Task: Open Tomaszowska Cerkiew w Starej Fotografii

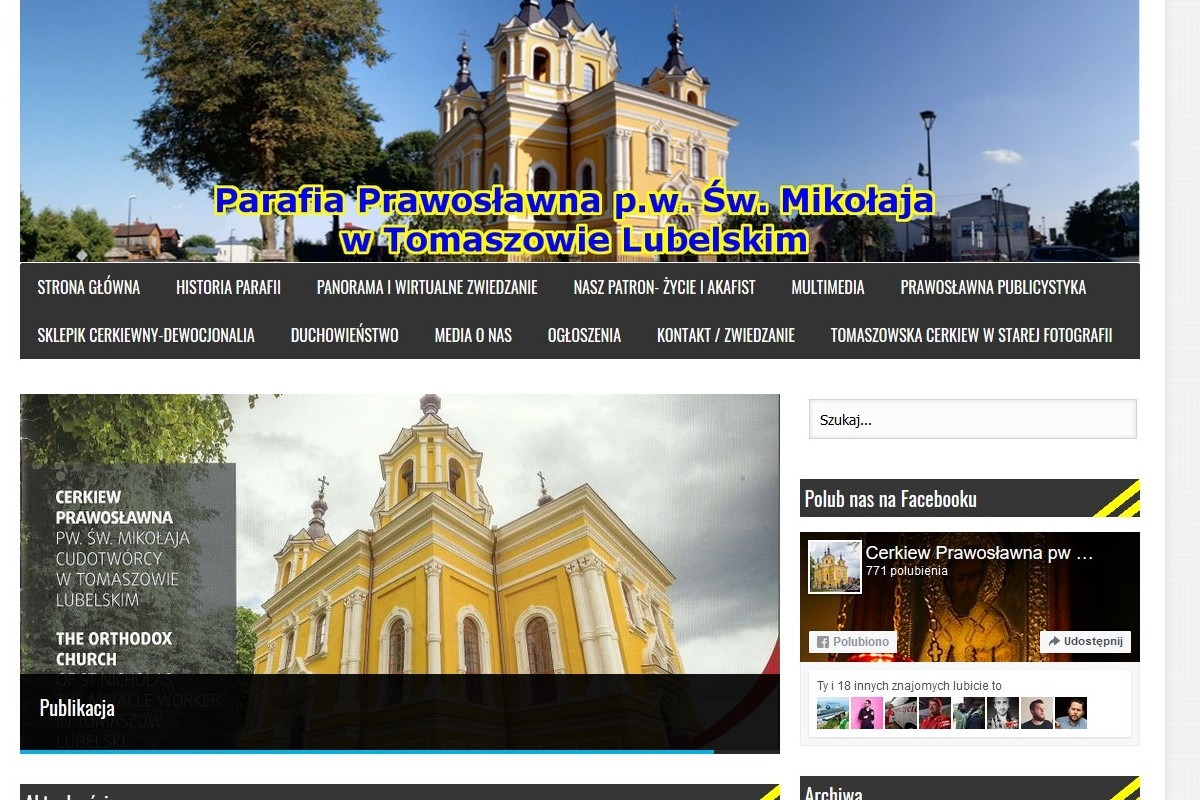Action: point(971,335)
